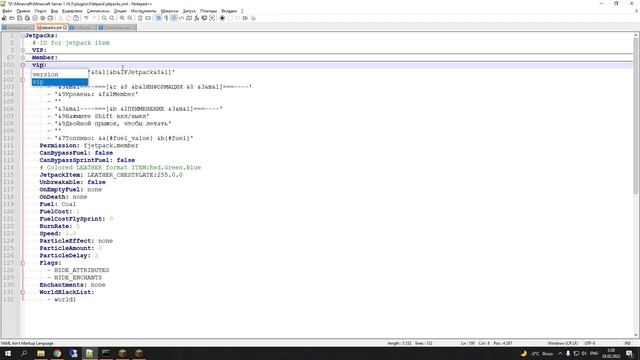640x360 pixels.
Task: Open File Explorer from the taskbar
Action: pyautogui.click(x=41, y=353)
